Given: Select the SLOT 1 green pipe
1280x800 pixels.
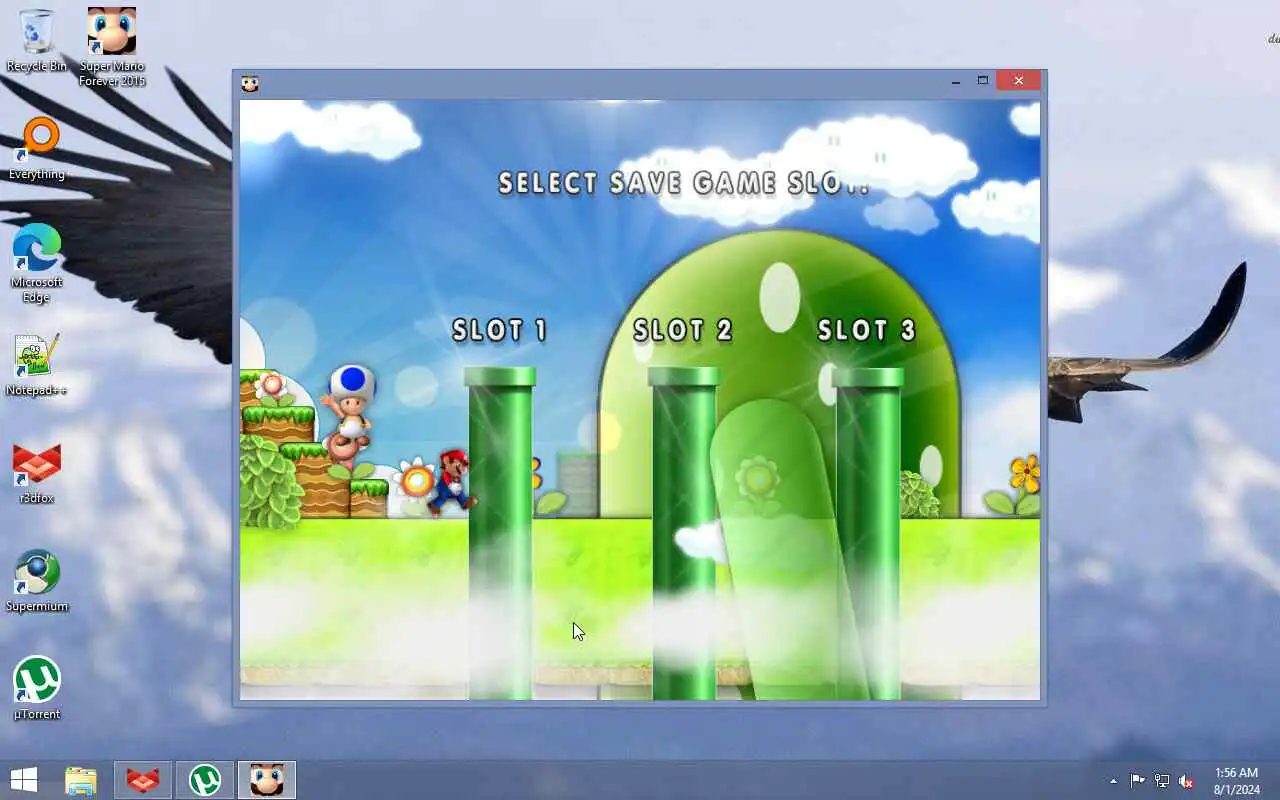Looking at the screenshot, I should (500, 532).
